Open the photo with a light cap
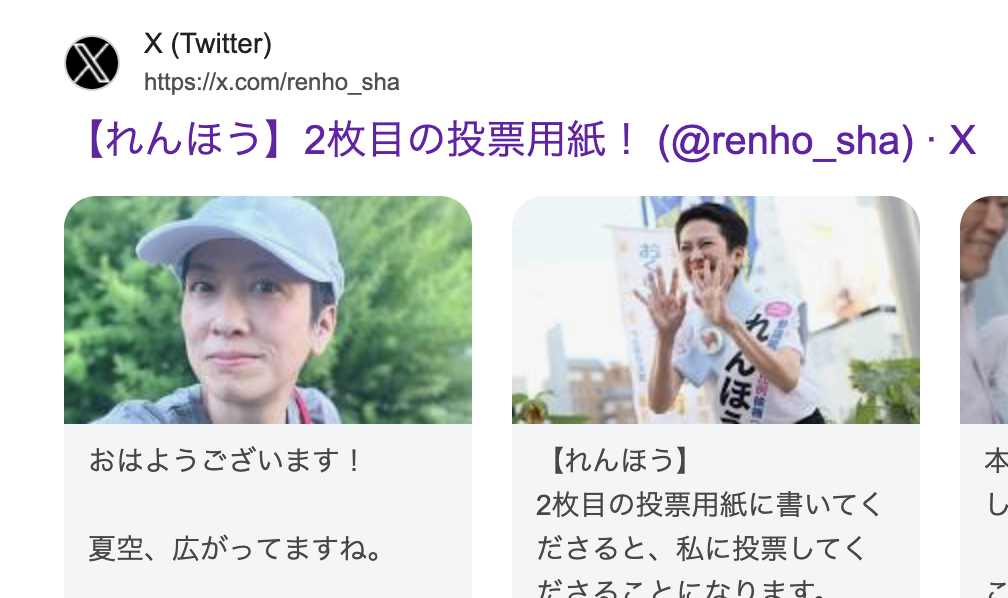 (268, 310)
